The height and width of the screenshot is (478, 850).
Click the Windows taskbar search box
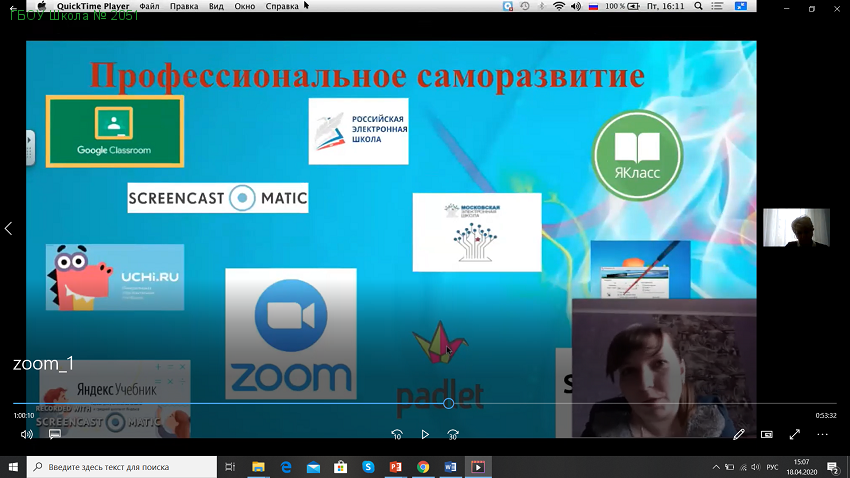(x=121, y=467)
